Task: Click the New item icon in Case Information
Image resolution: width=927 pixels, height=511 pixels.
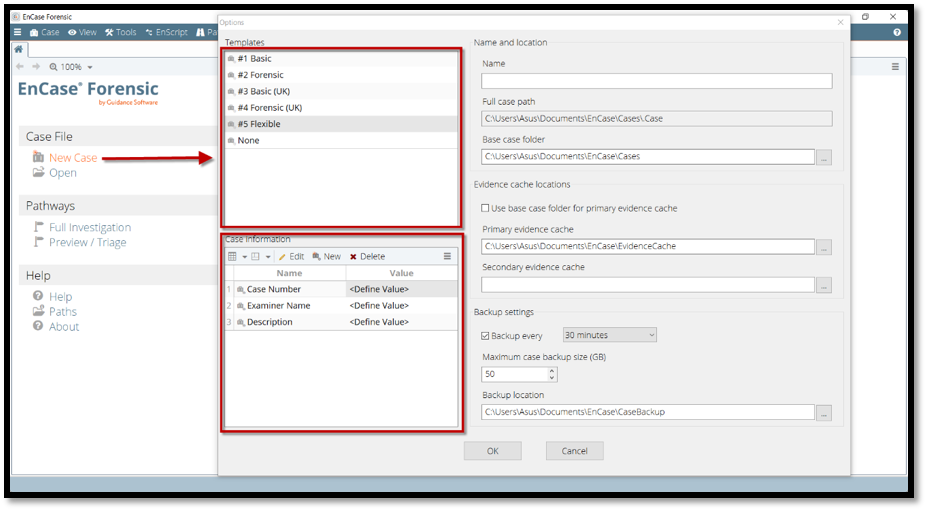Action: coord(317,257)
